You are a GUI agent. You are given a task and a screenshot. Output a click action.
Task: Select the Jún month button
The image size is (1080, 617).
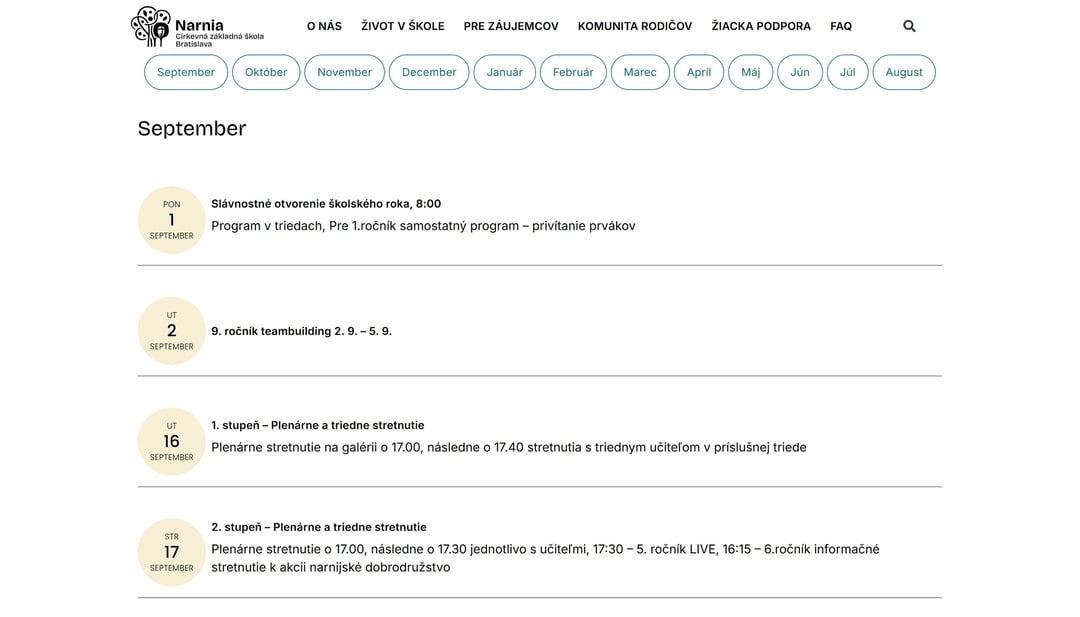[800, 72]
